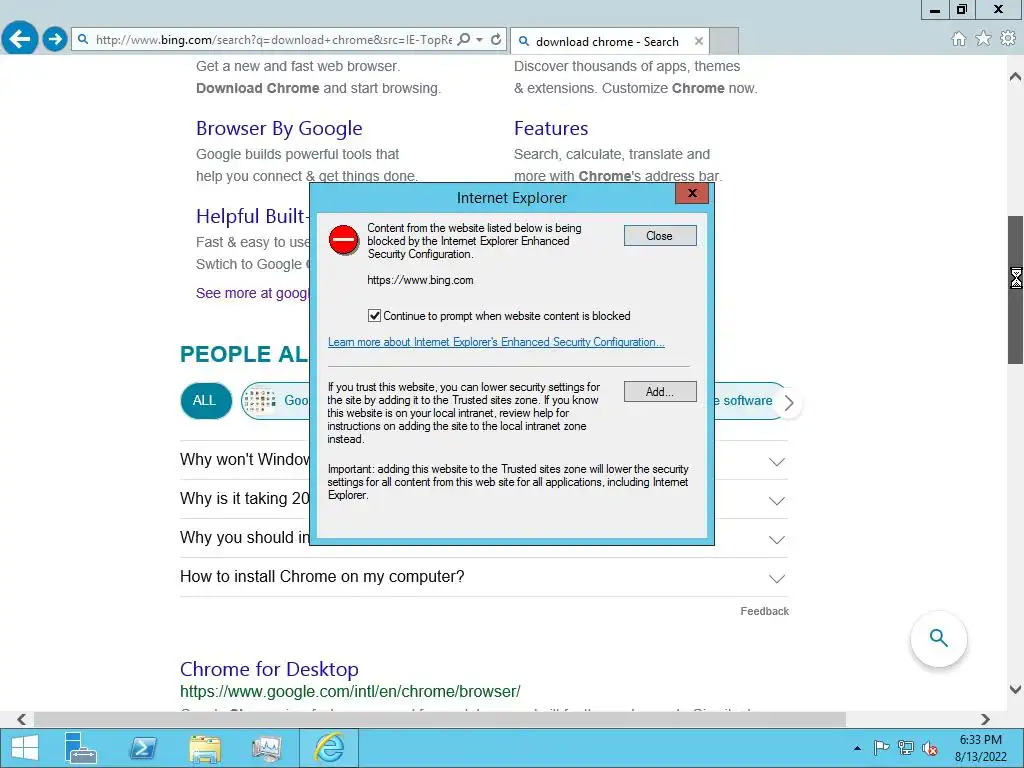Click the Add... button in dialog
Viewport: 1024px width, 768px height.
[x=660, y=392]
